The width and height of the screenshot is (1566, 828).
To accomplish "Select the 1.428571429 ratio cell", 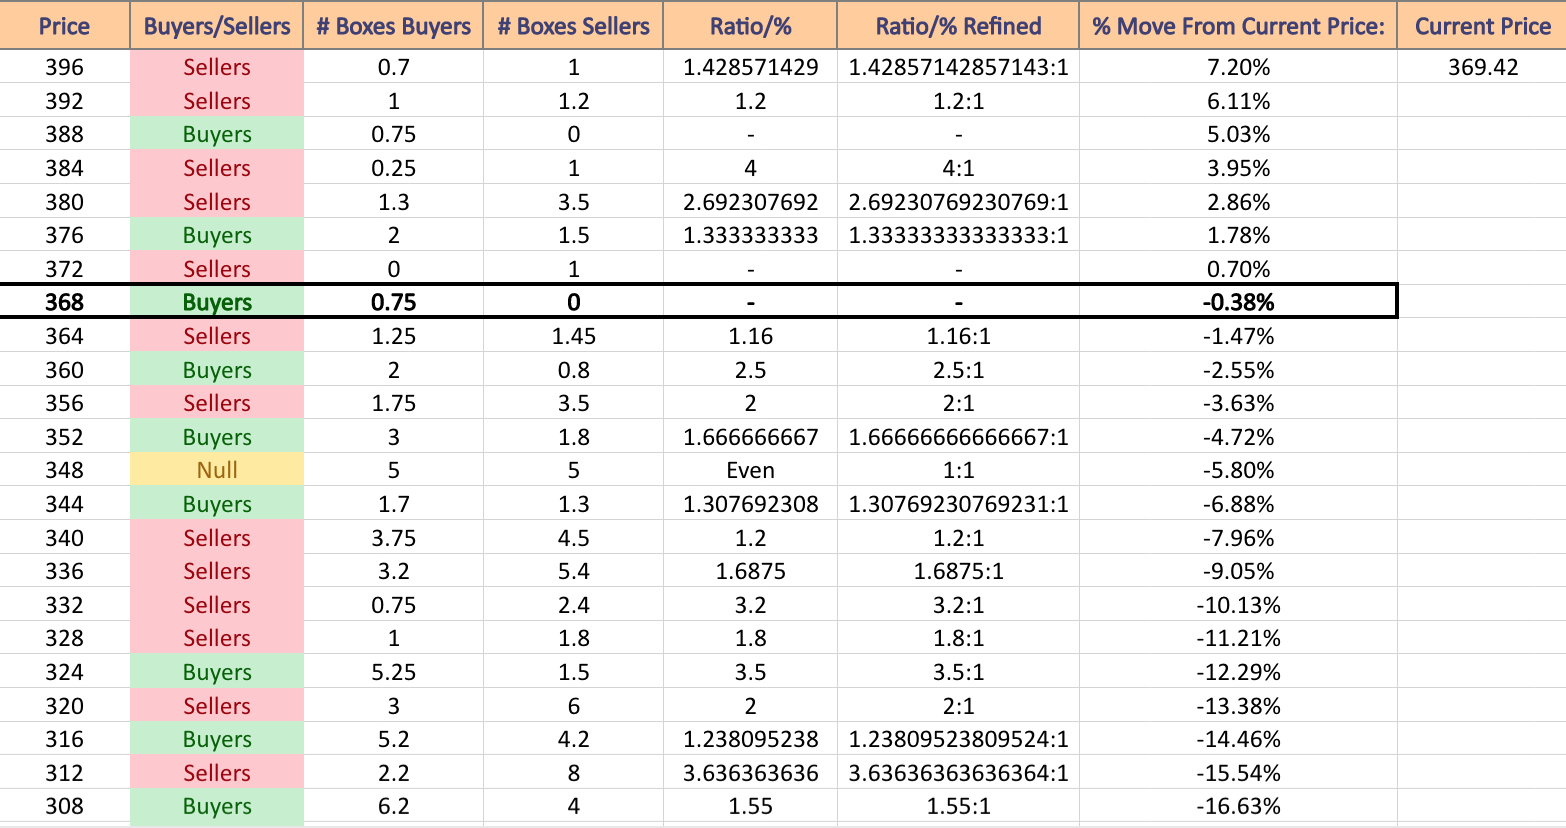I will [x=750, y=67].
